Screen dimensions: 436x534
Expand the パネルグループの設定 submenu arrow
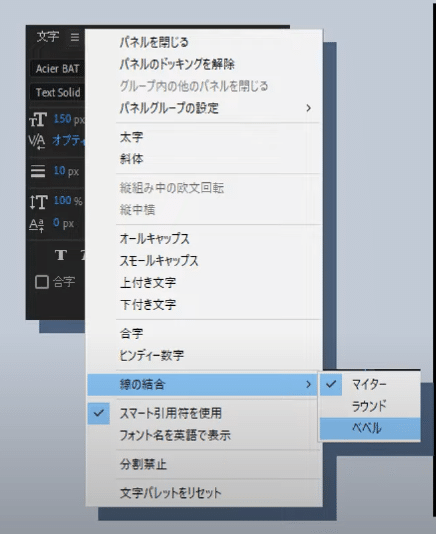[309, 108]
